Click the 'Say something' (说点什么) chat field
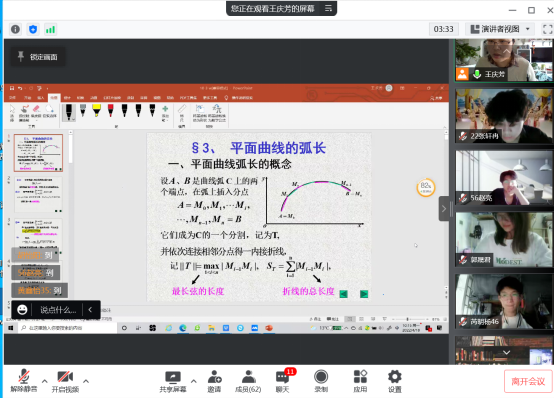The width and height of the screenshot is (554, 398). [58, 310]
